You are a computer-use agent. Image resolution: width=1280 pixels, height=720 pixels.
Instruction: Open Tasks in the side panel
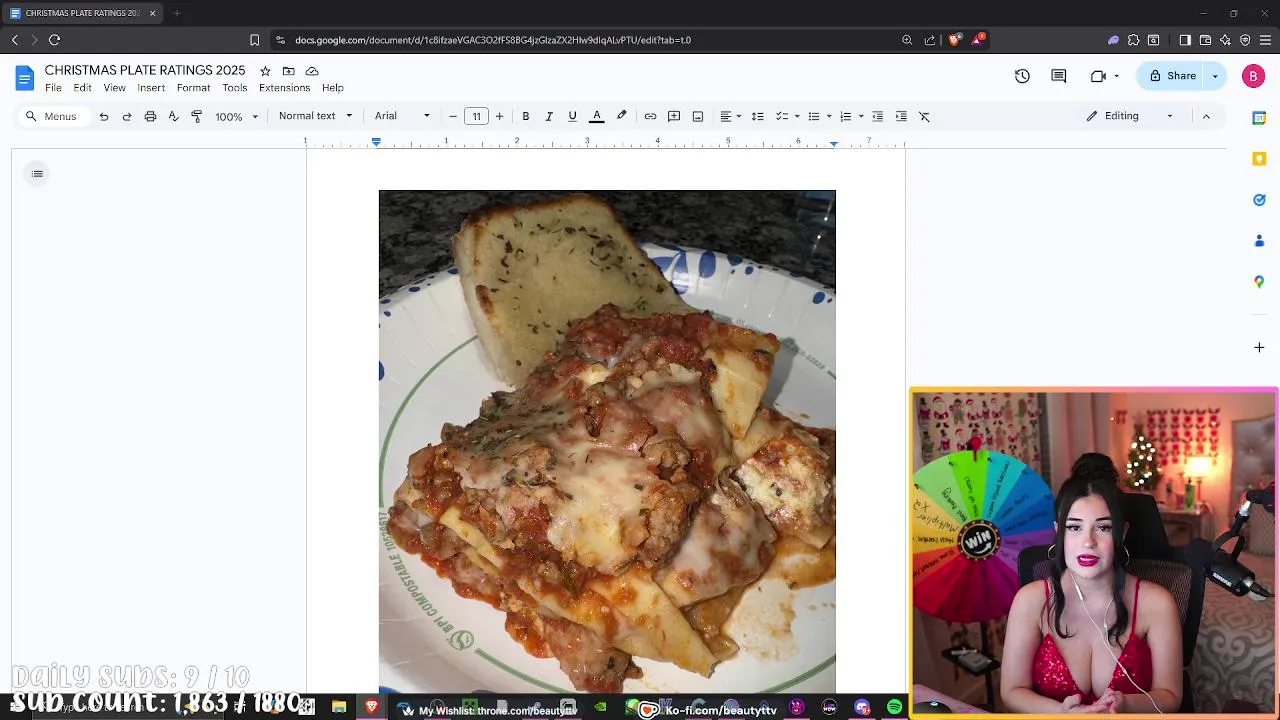point(1259,200)
